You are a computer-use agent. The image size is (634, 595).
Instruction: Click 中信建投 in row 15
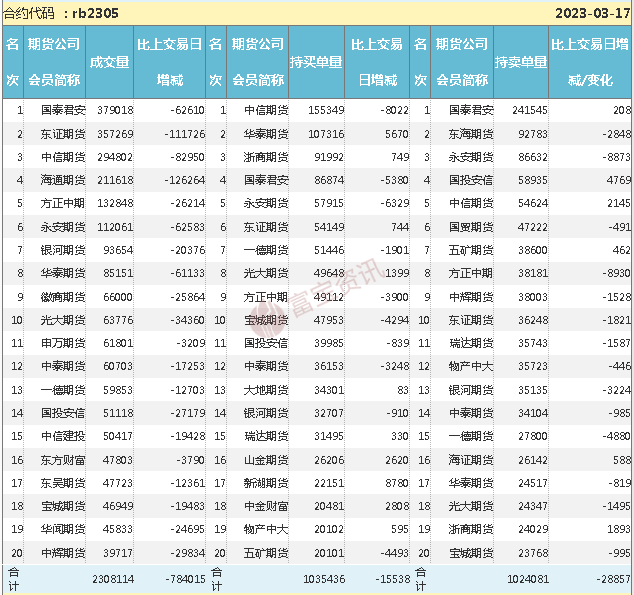tap(63, 436)
